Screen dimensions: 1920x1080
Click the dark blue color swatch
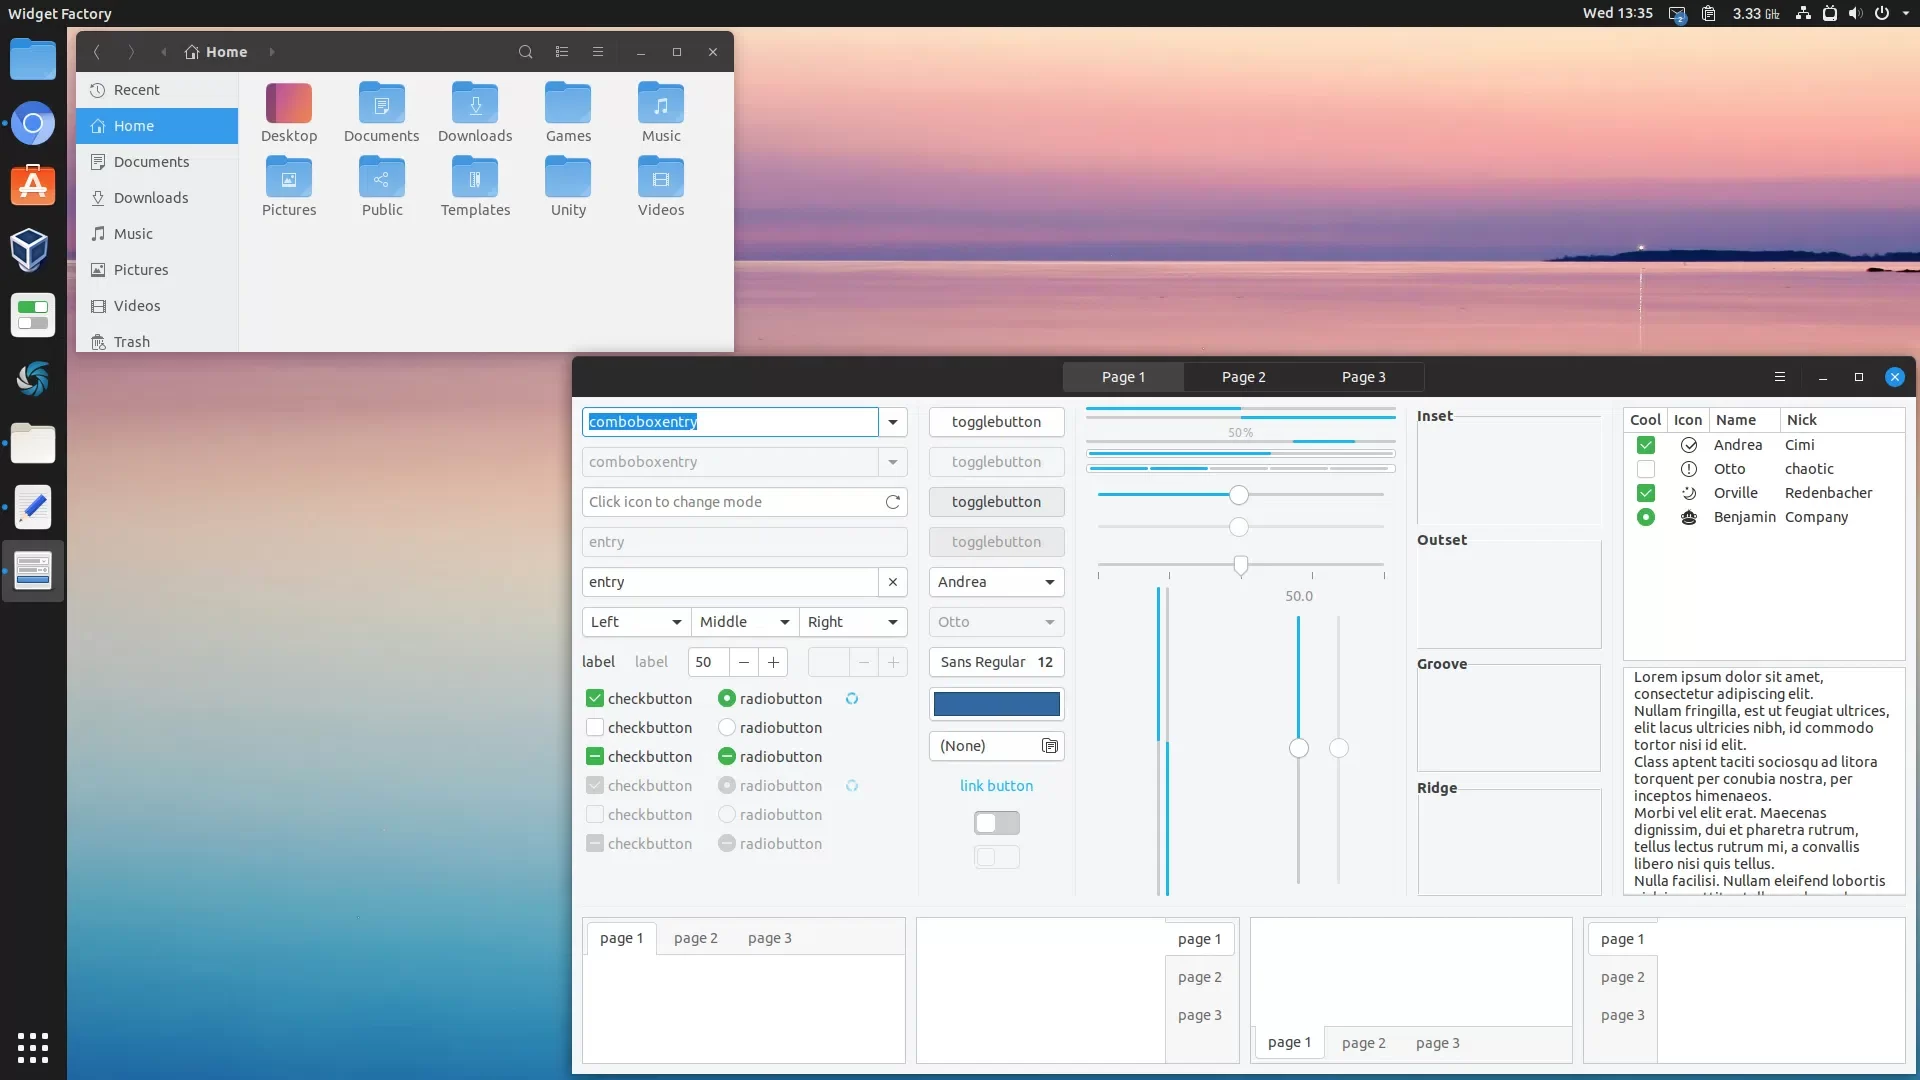[x=996, y=704]
